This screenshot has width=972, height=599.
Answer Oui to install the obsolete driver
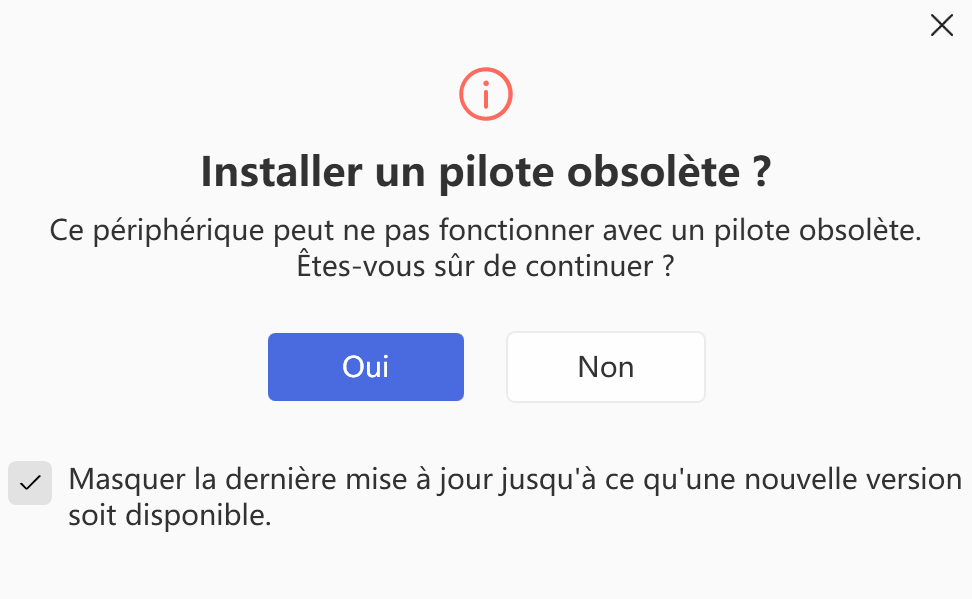[366, 366]
